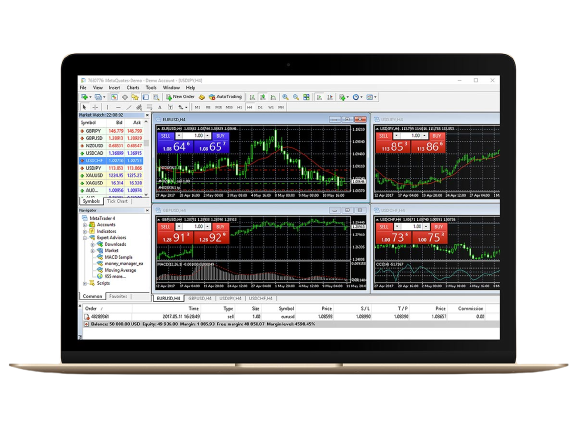Select the crosshair cursor tool
The image size is (577, 433).
tap(95, 107)
